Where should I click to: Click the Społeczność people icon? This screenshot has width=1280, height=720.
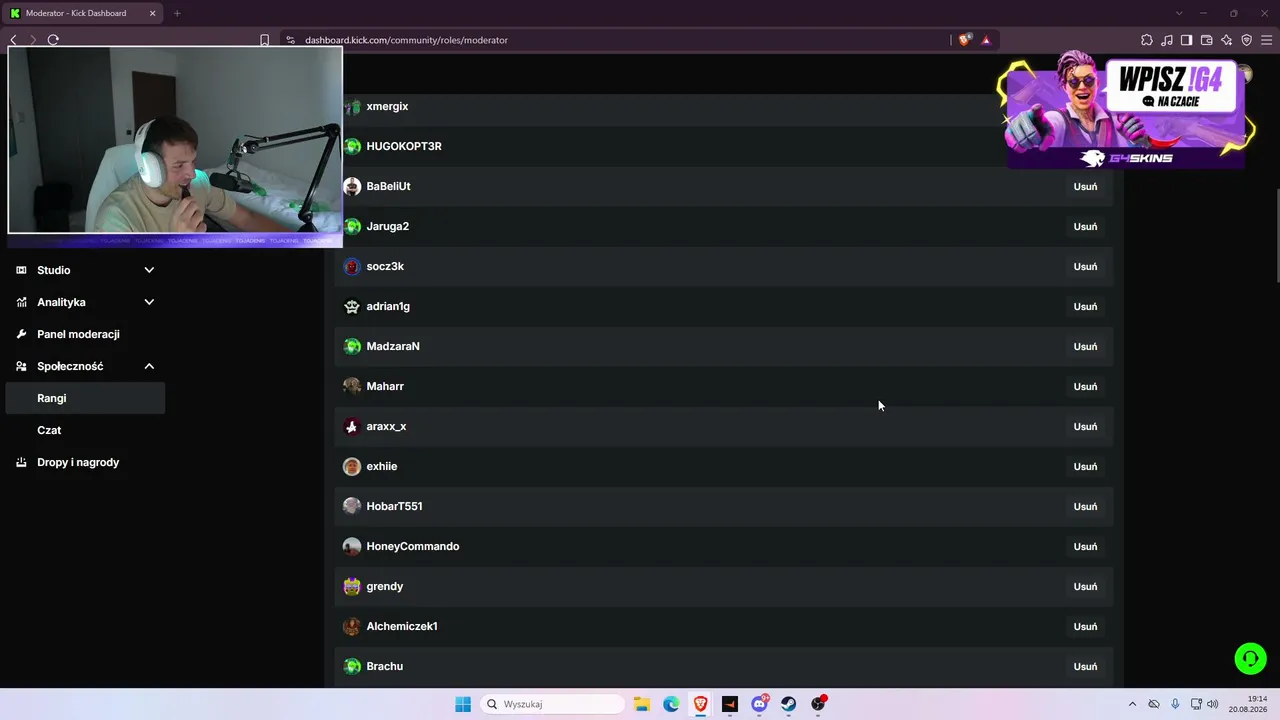point(21,366)
